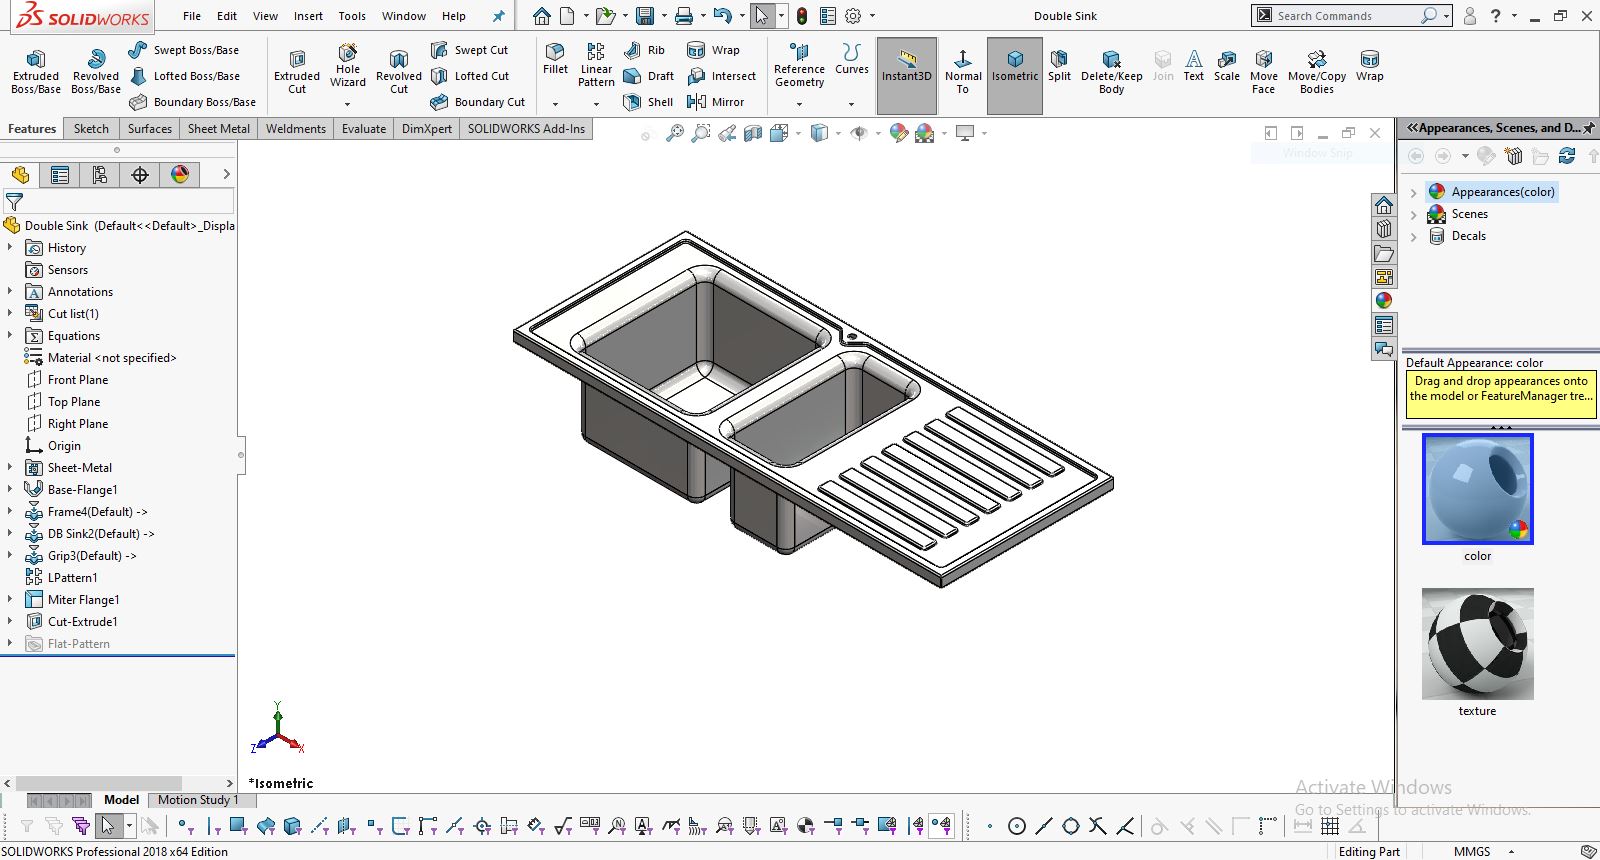1600x860 pixels.
Task: Click the Normal To view button
Action: [963, 71]
